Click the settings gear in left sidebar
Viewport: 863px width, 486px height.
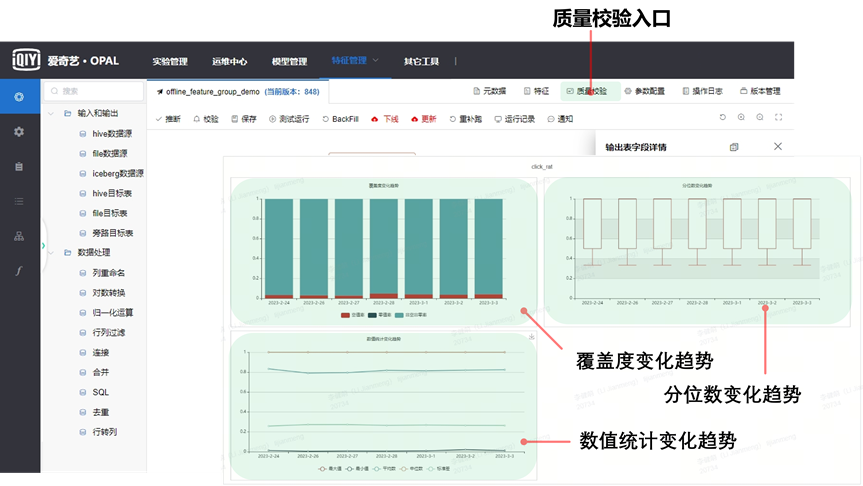click(19, 131)
